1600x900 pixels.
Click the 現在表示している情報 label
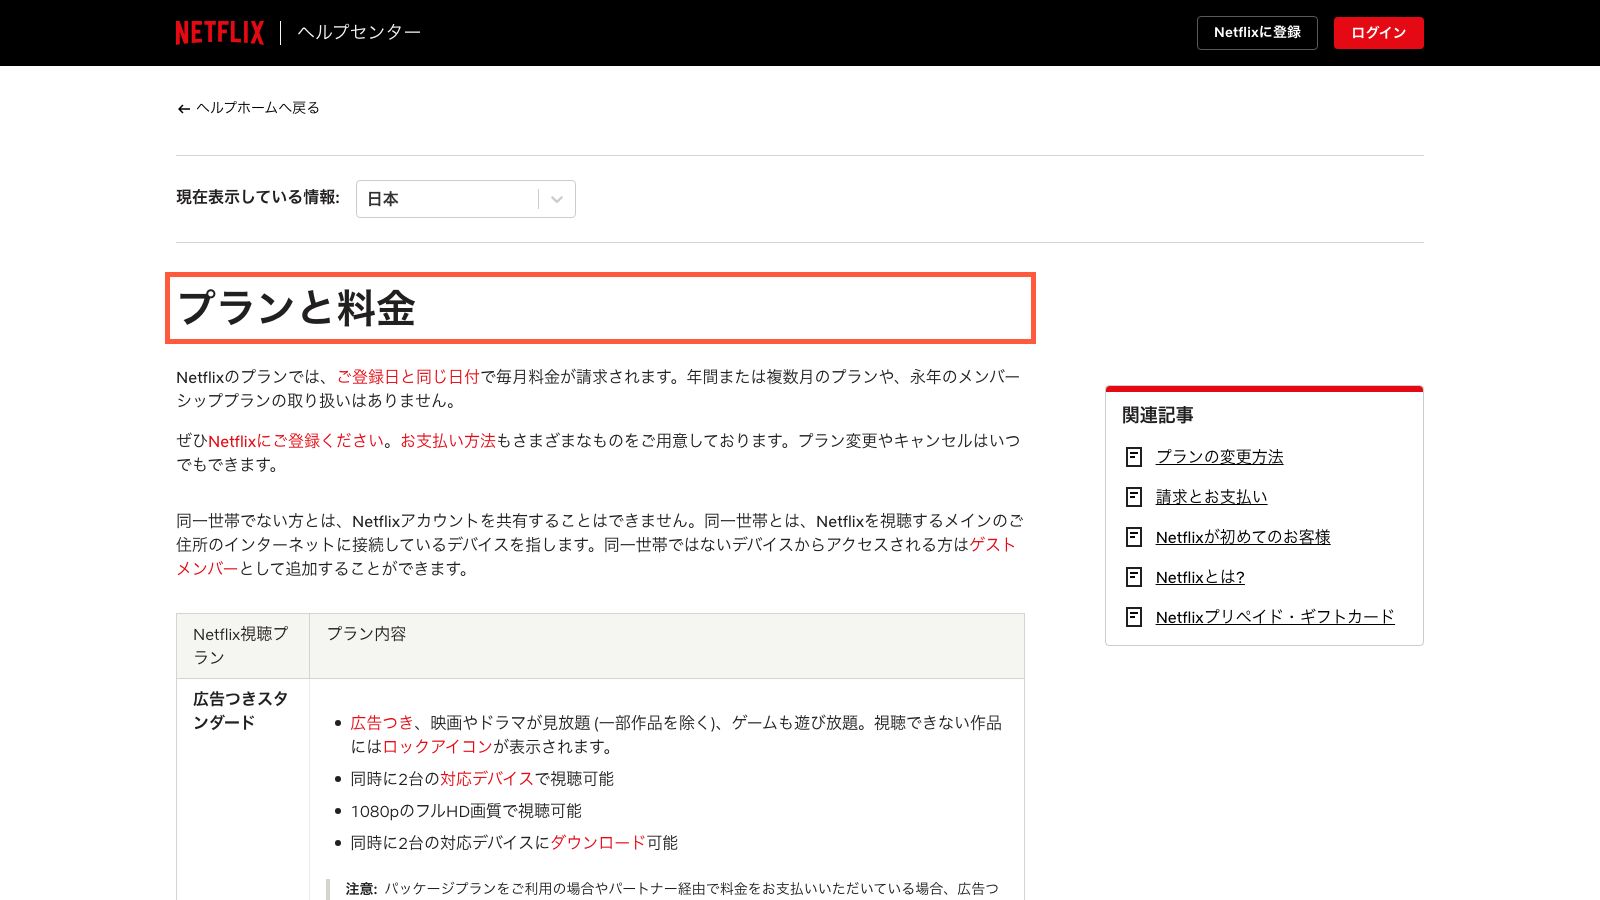[258, 198]
